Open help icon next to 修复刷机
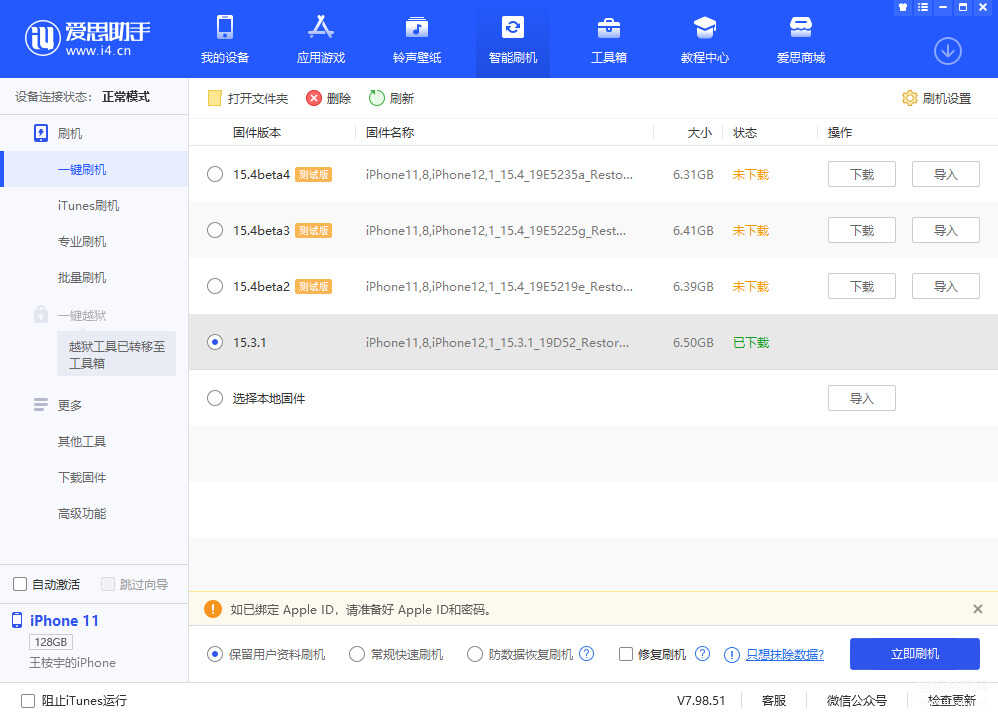 click(702, 654)
